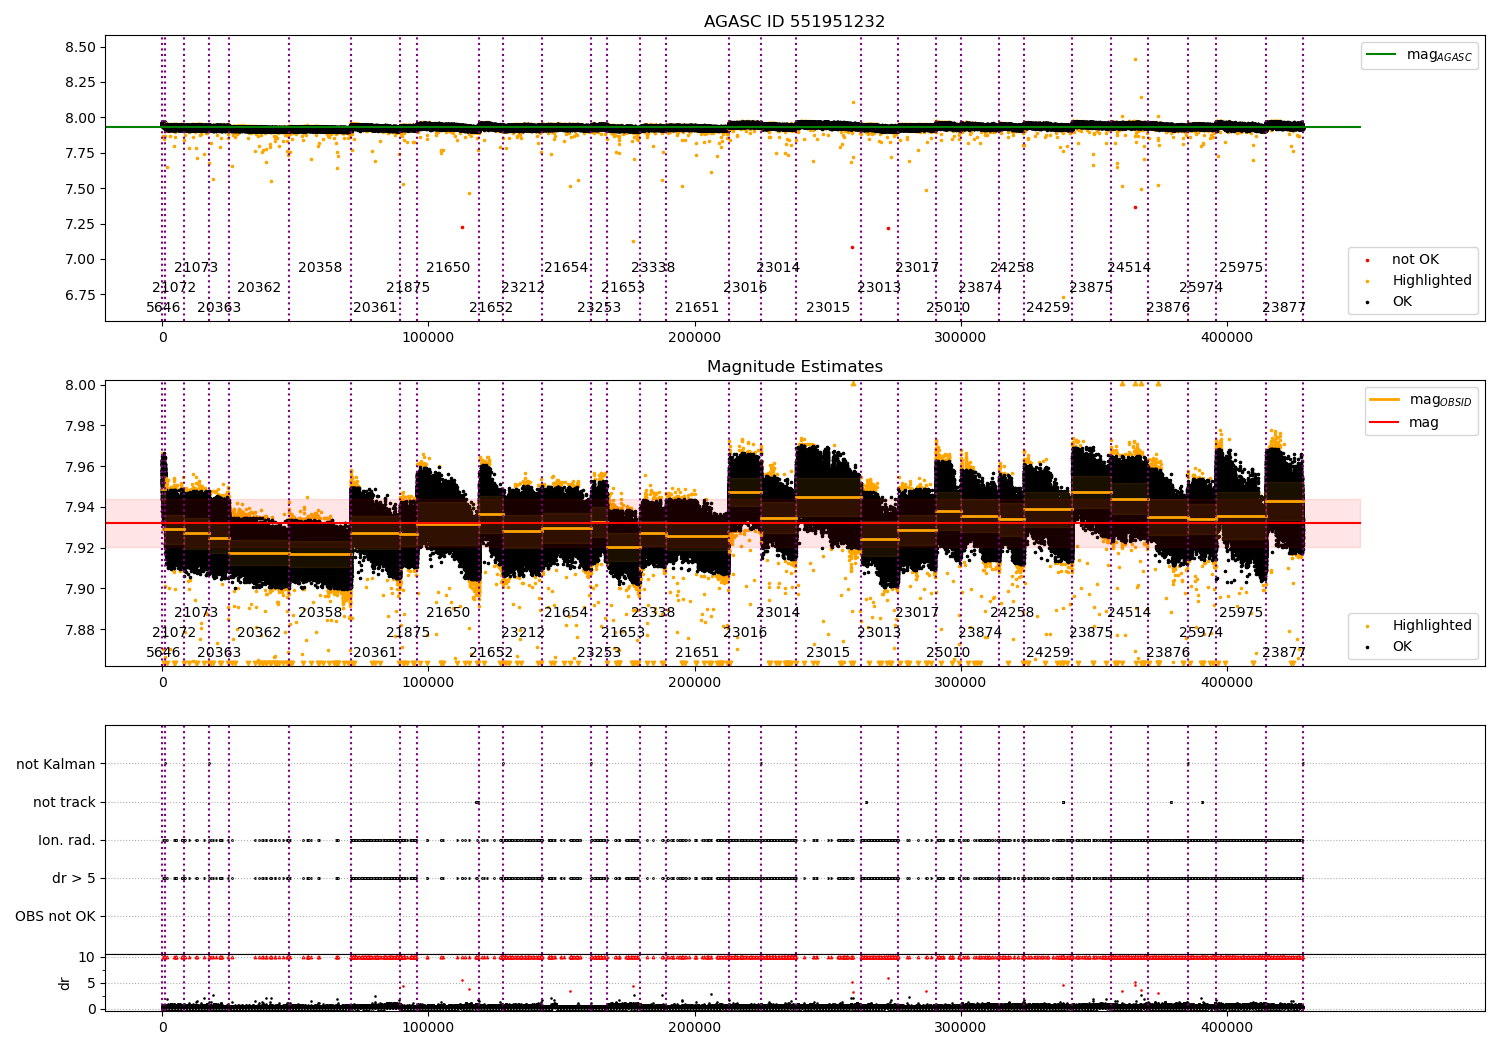1500x1050 pixels.
Task: Click the 7.96 y-axis tick label
Action: click(x=79, y=467)
